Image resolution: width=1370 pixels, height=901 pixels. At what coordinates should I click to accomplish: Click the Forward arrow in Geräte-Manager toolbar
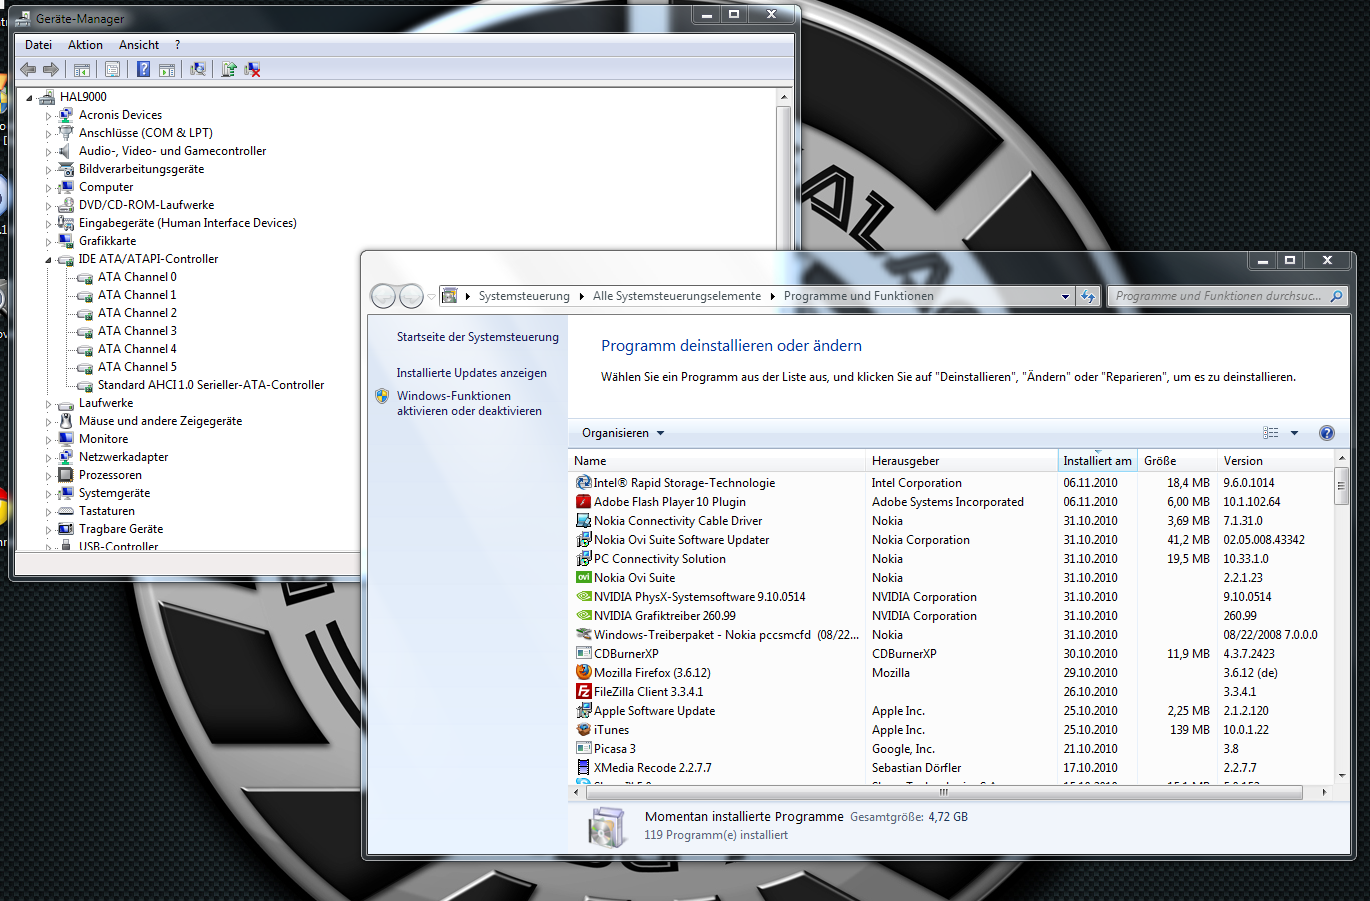[50, 69]
